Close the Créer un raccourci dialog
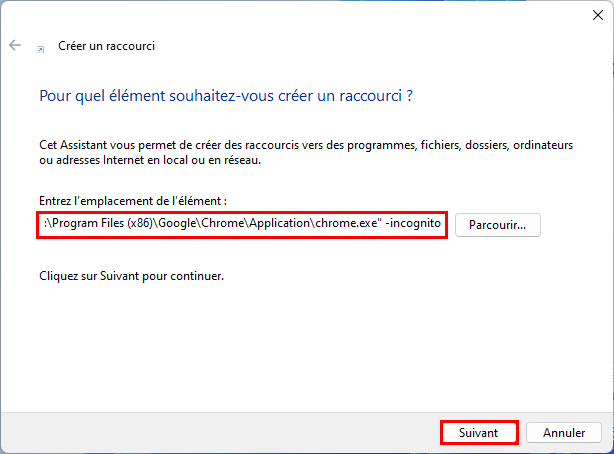 [598, 15]
